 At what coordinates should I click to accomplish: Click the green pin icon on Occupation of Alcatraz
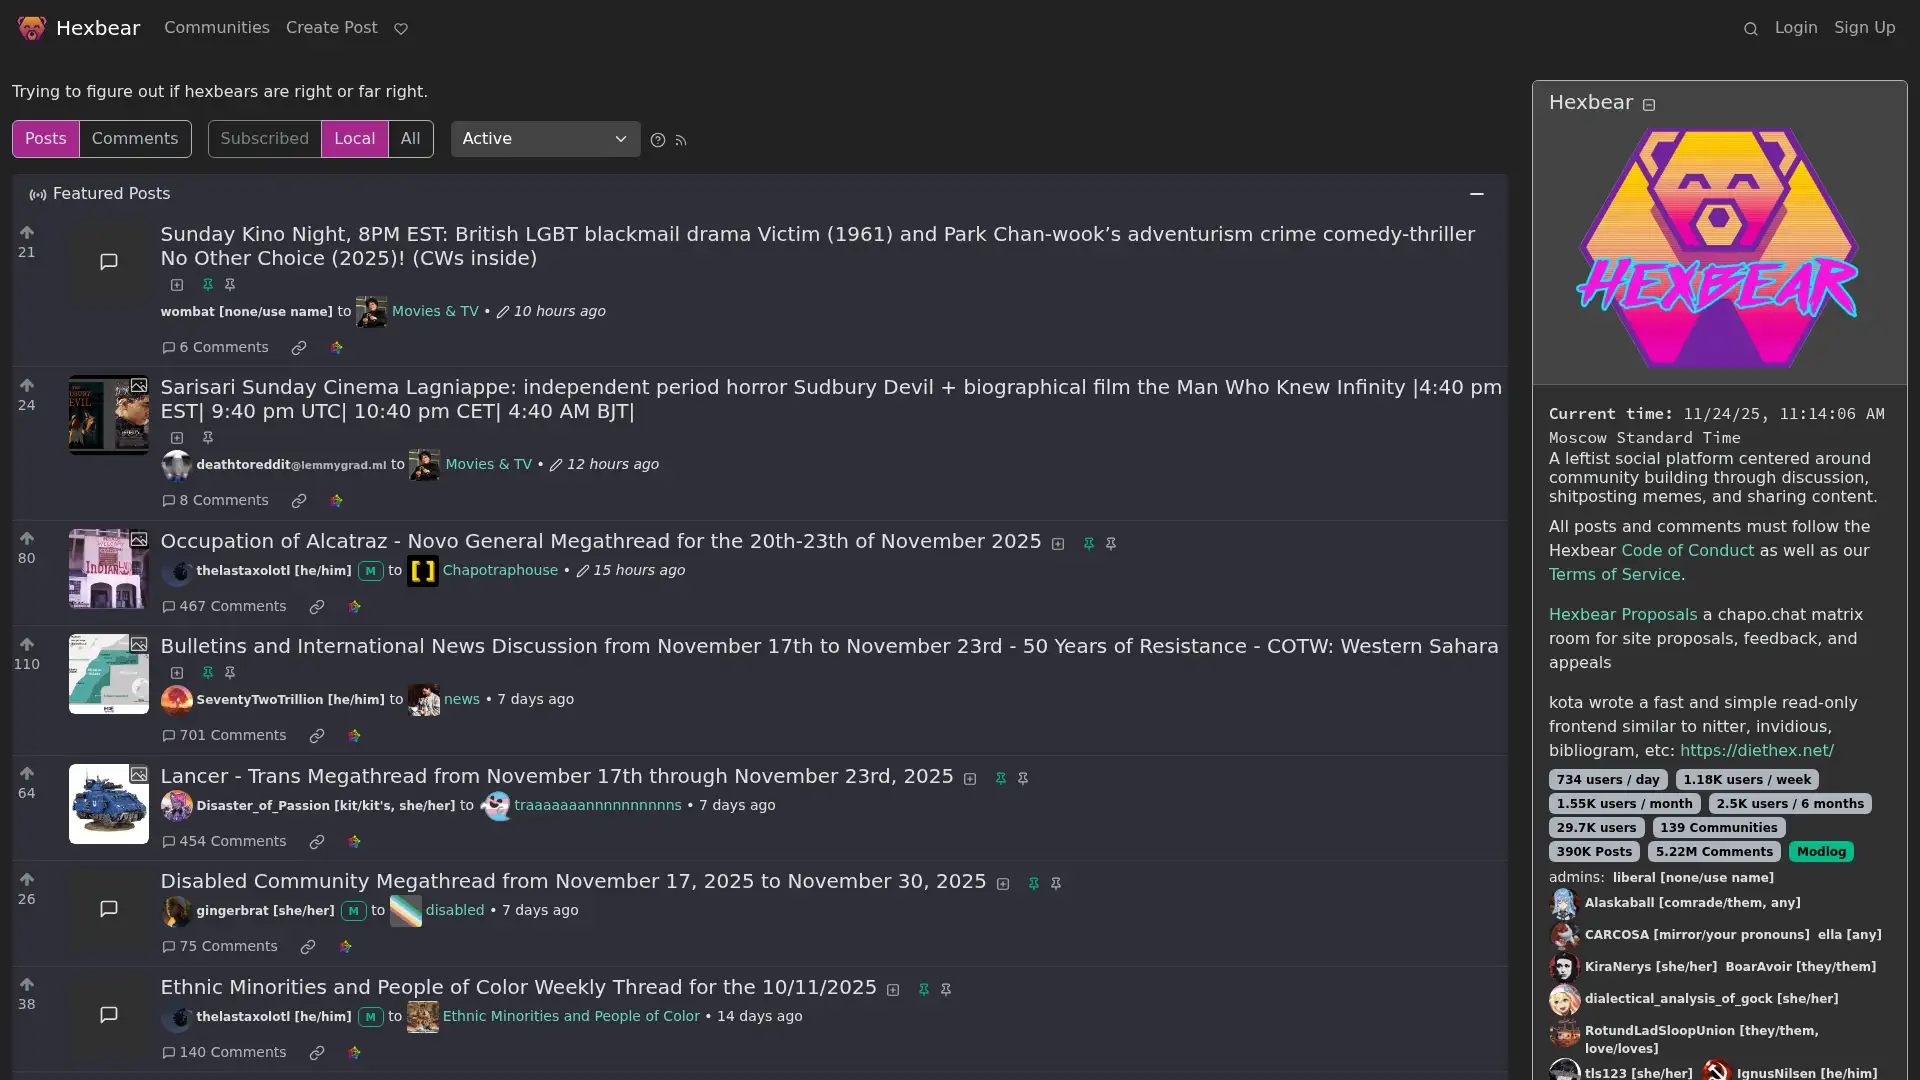1088,543
